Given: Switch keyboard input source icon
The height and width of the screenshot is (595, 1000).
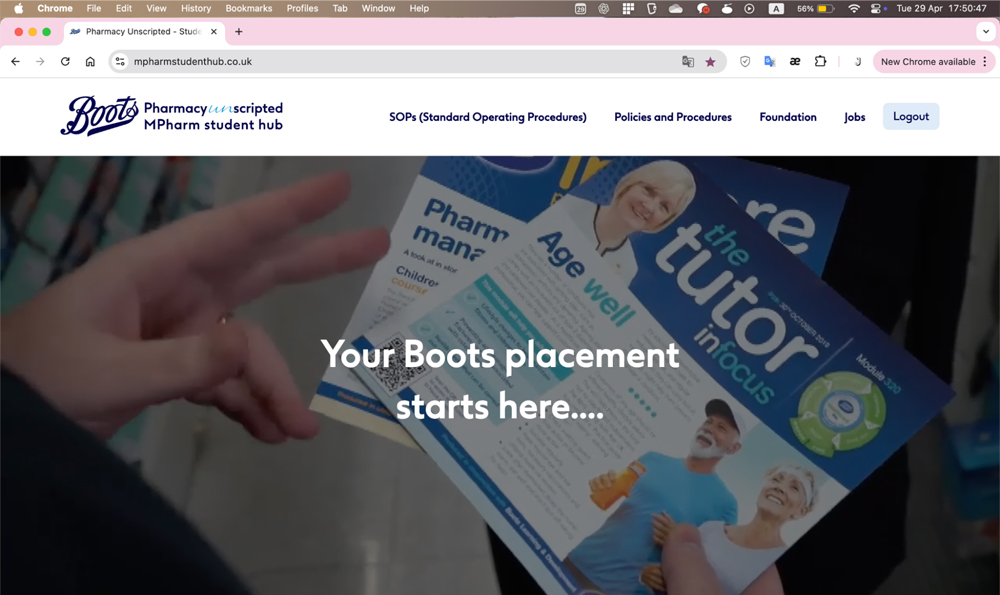Looking at the screenshot, I should pyautogui.click(x=776, y=8).
